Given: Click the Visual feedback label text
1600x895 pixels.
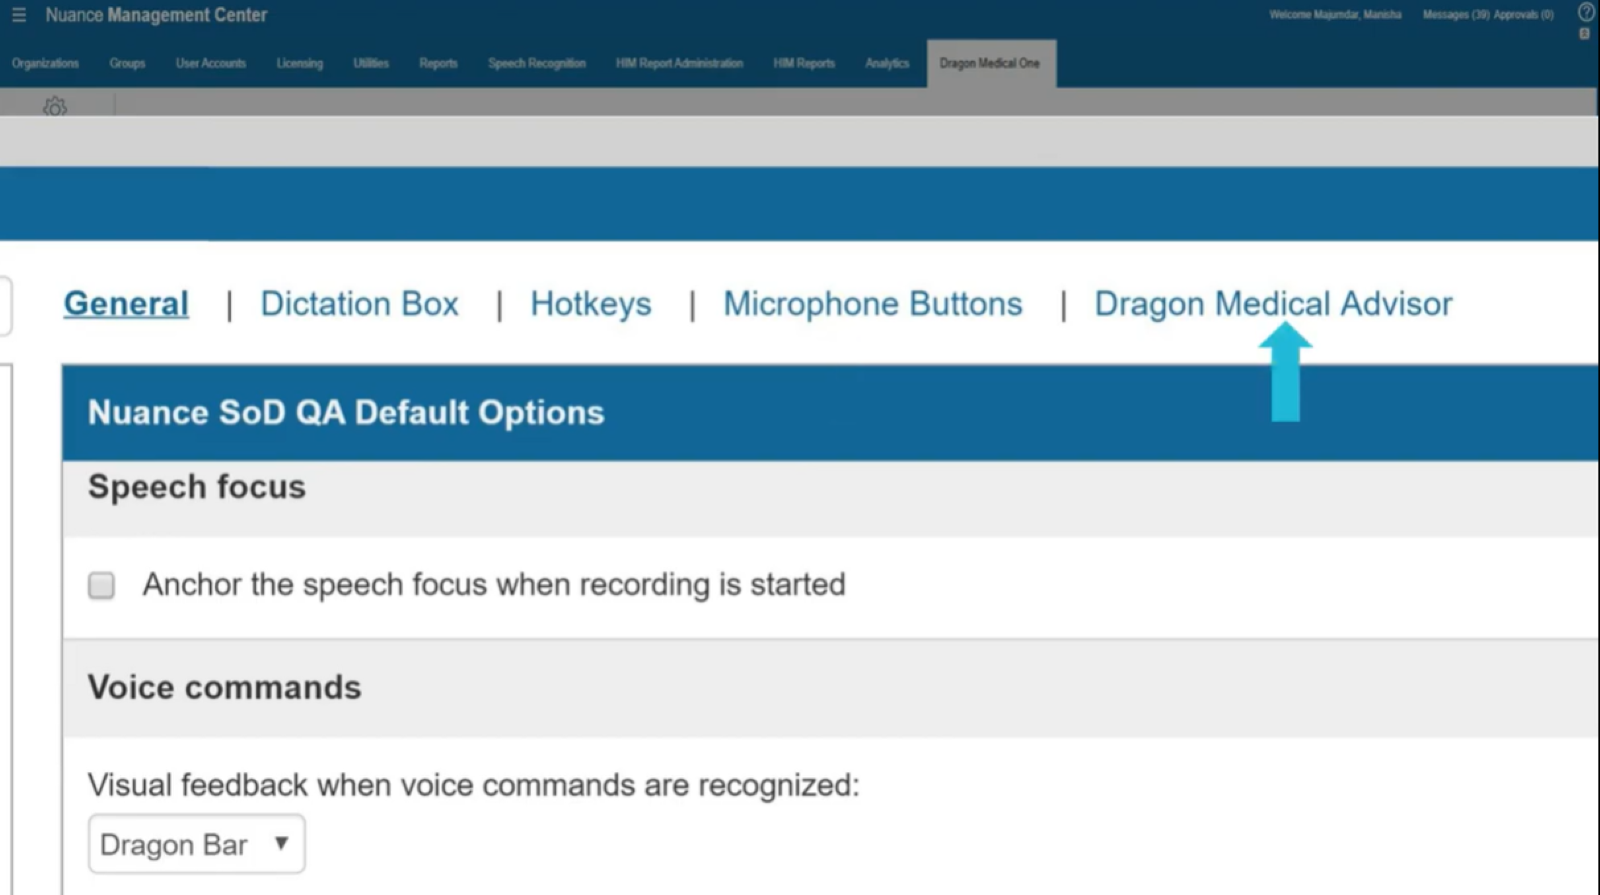Looking at the screenshot, I should 473,786.
